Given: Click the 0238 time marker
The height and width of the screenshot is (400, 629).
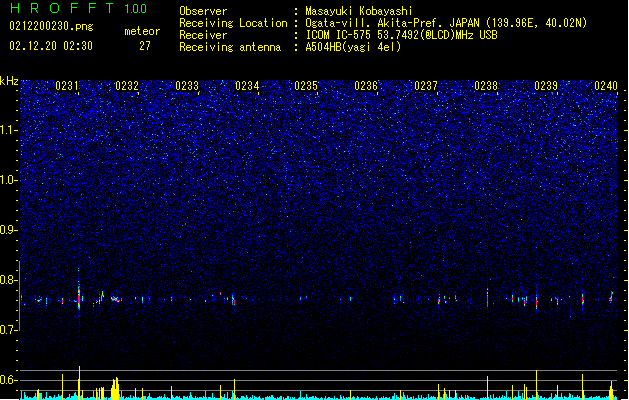Looking at the screenshot, I should [486, 86].
